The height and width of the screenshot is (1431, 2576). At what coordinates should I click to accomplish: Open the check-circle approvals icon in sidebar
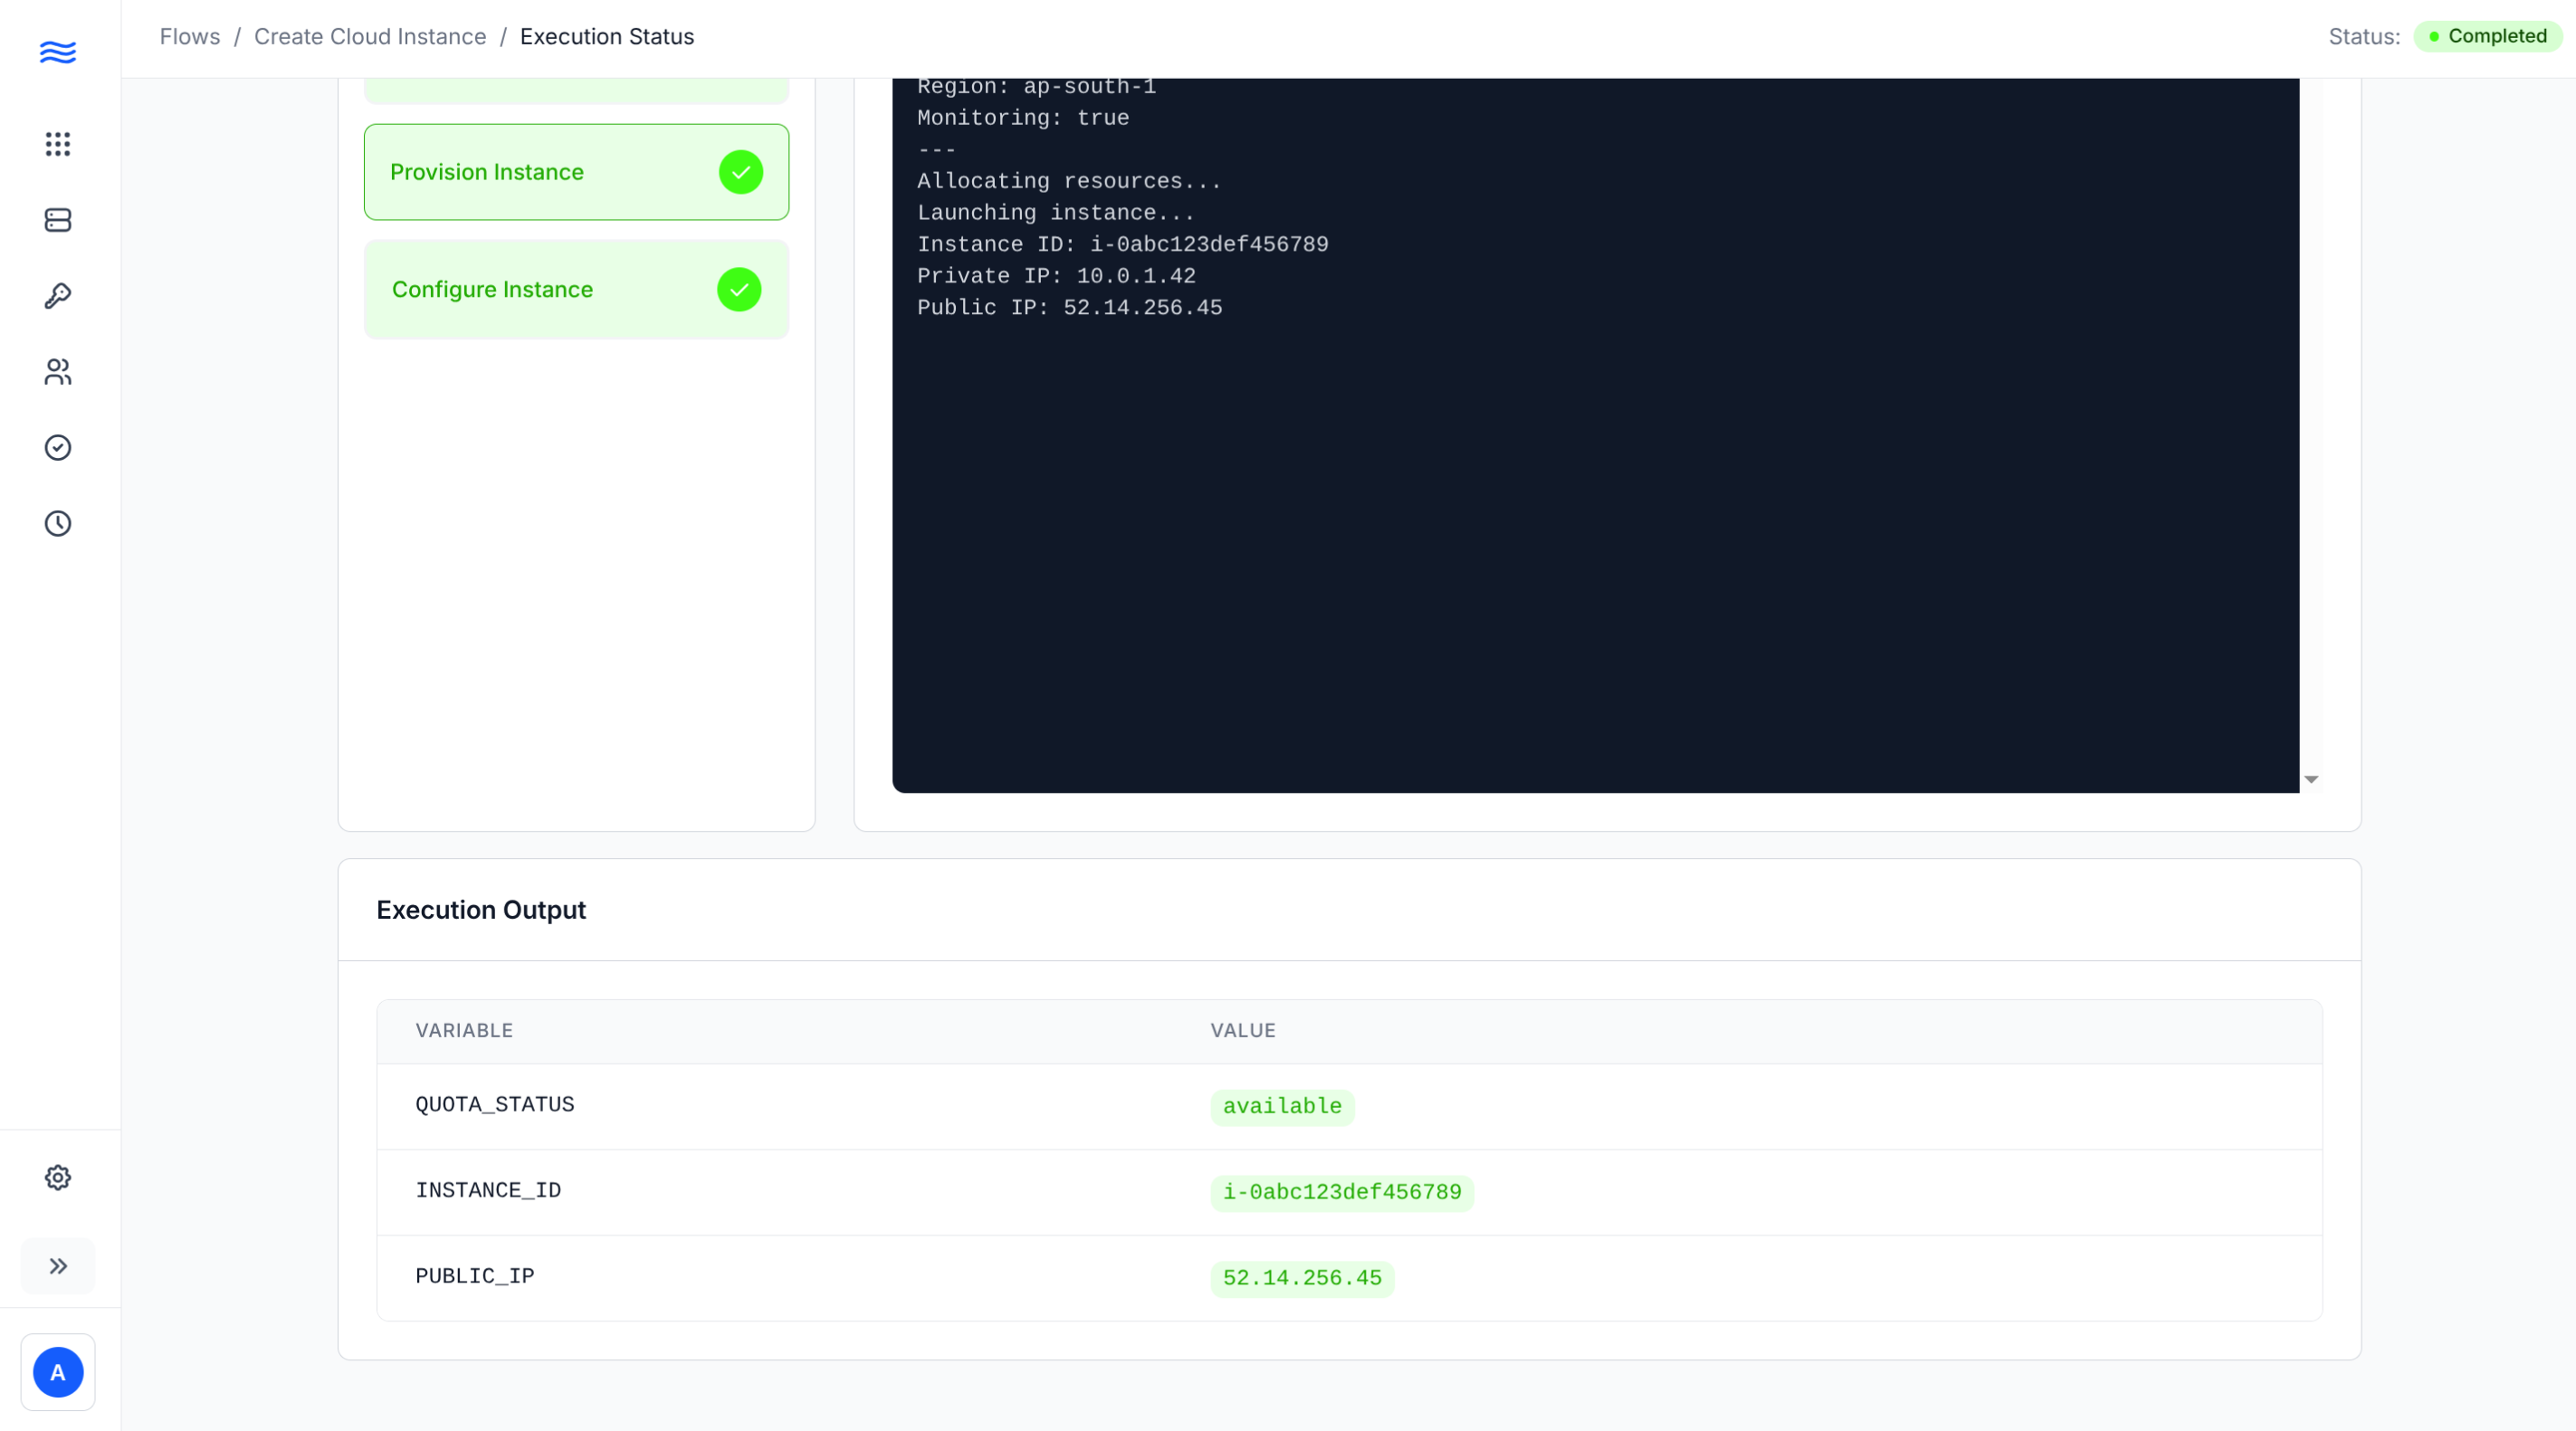pos(58,447)
